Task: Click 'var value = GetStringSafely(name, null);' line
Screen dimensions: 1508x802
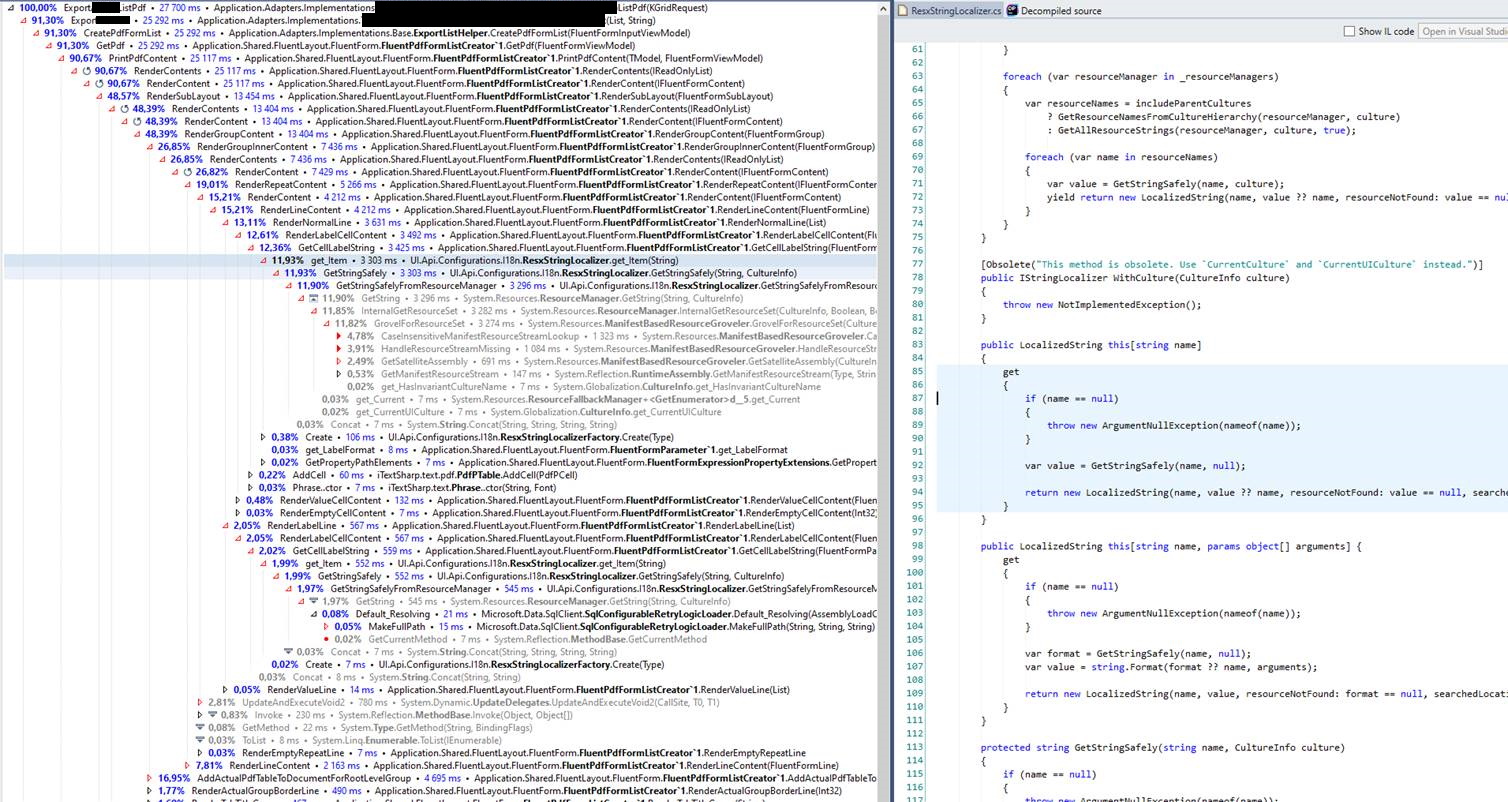Action: coord(1135,466)
